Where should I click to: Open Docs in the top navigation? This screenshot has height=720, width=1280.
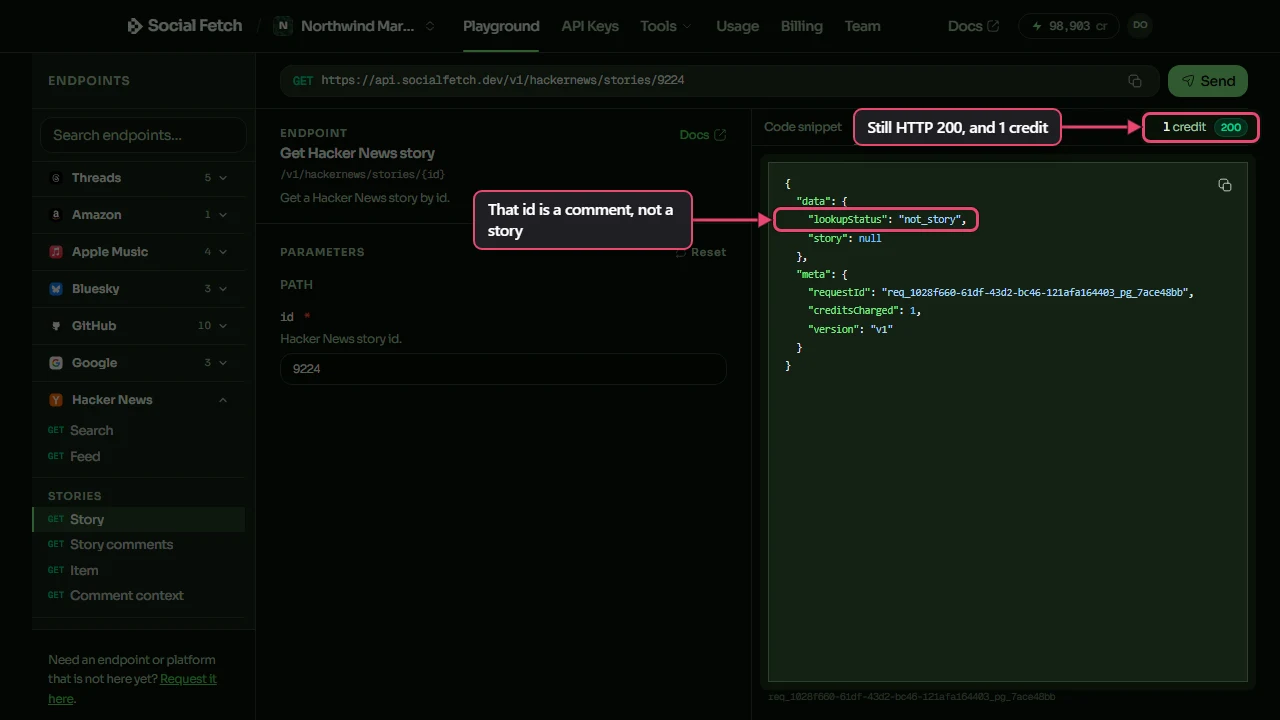[973, 26]
